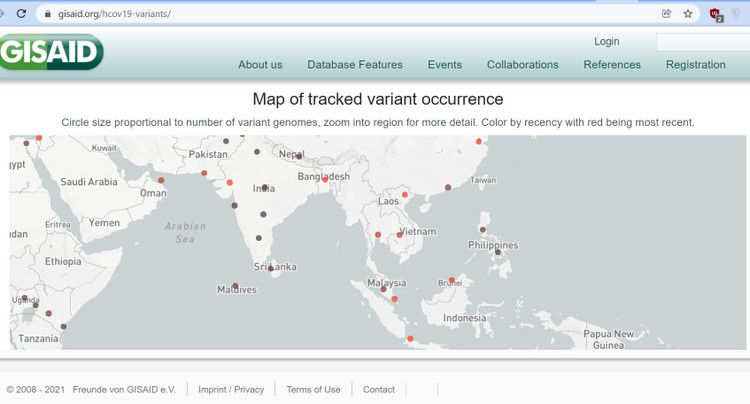750x404 pixels.
Task: Open the Collaborations menu
Action: (x=523, y=65)
